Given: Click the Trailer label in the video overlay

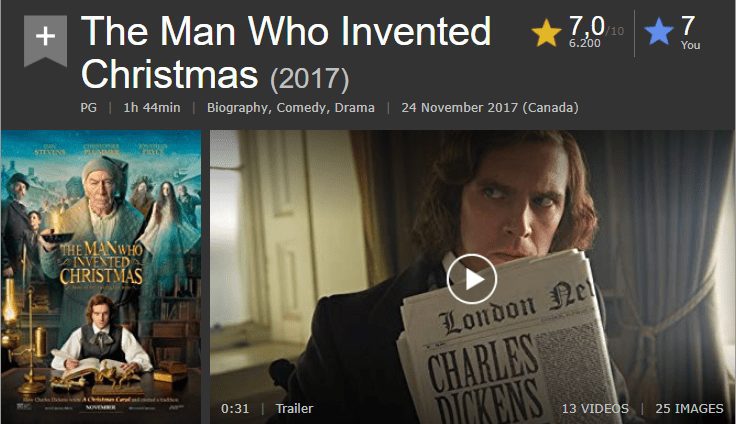Looking at the screenshot, I should tap(294, 409).
